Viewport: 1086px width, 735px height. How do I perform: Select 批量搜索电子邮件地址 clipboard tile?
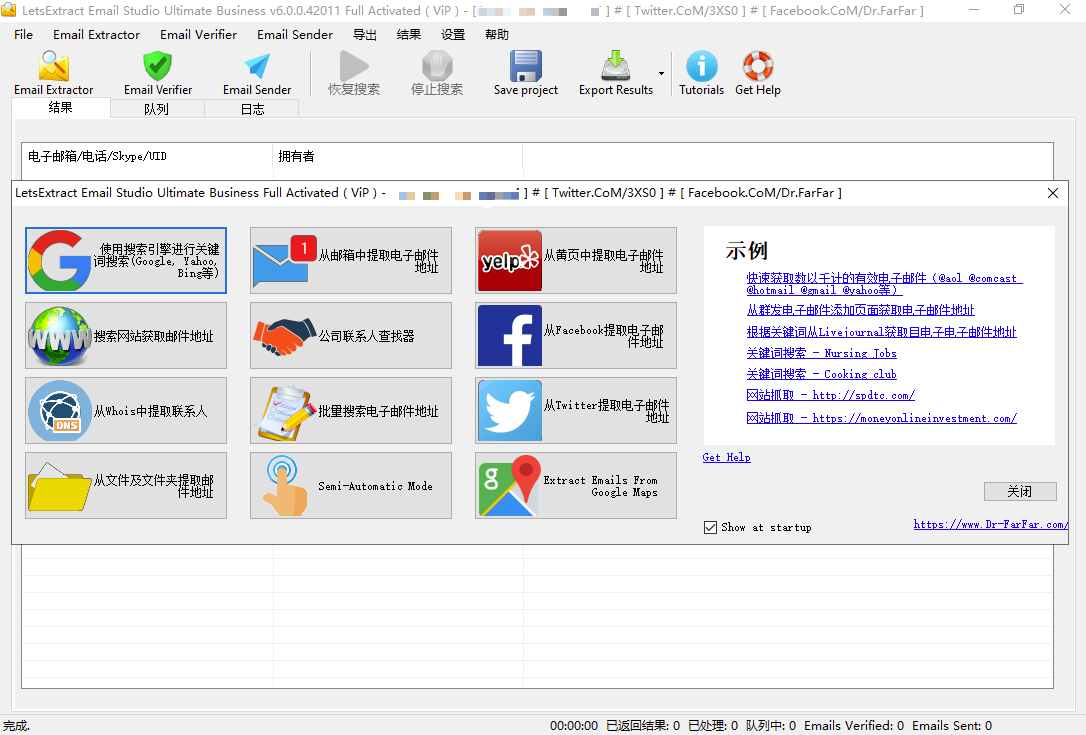(351, 410)
